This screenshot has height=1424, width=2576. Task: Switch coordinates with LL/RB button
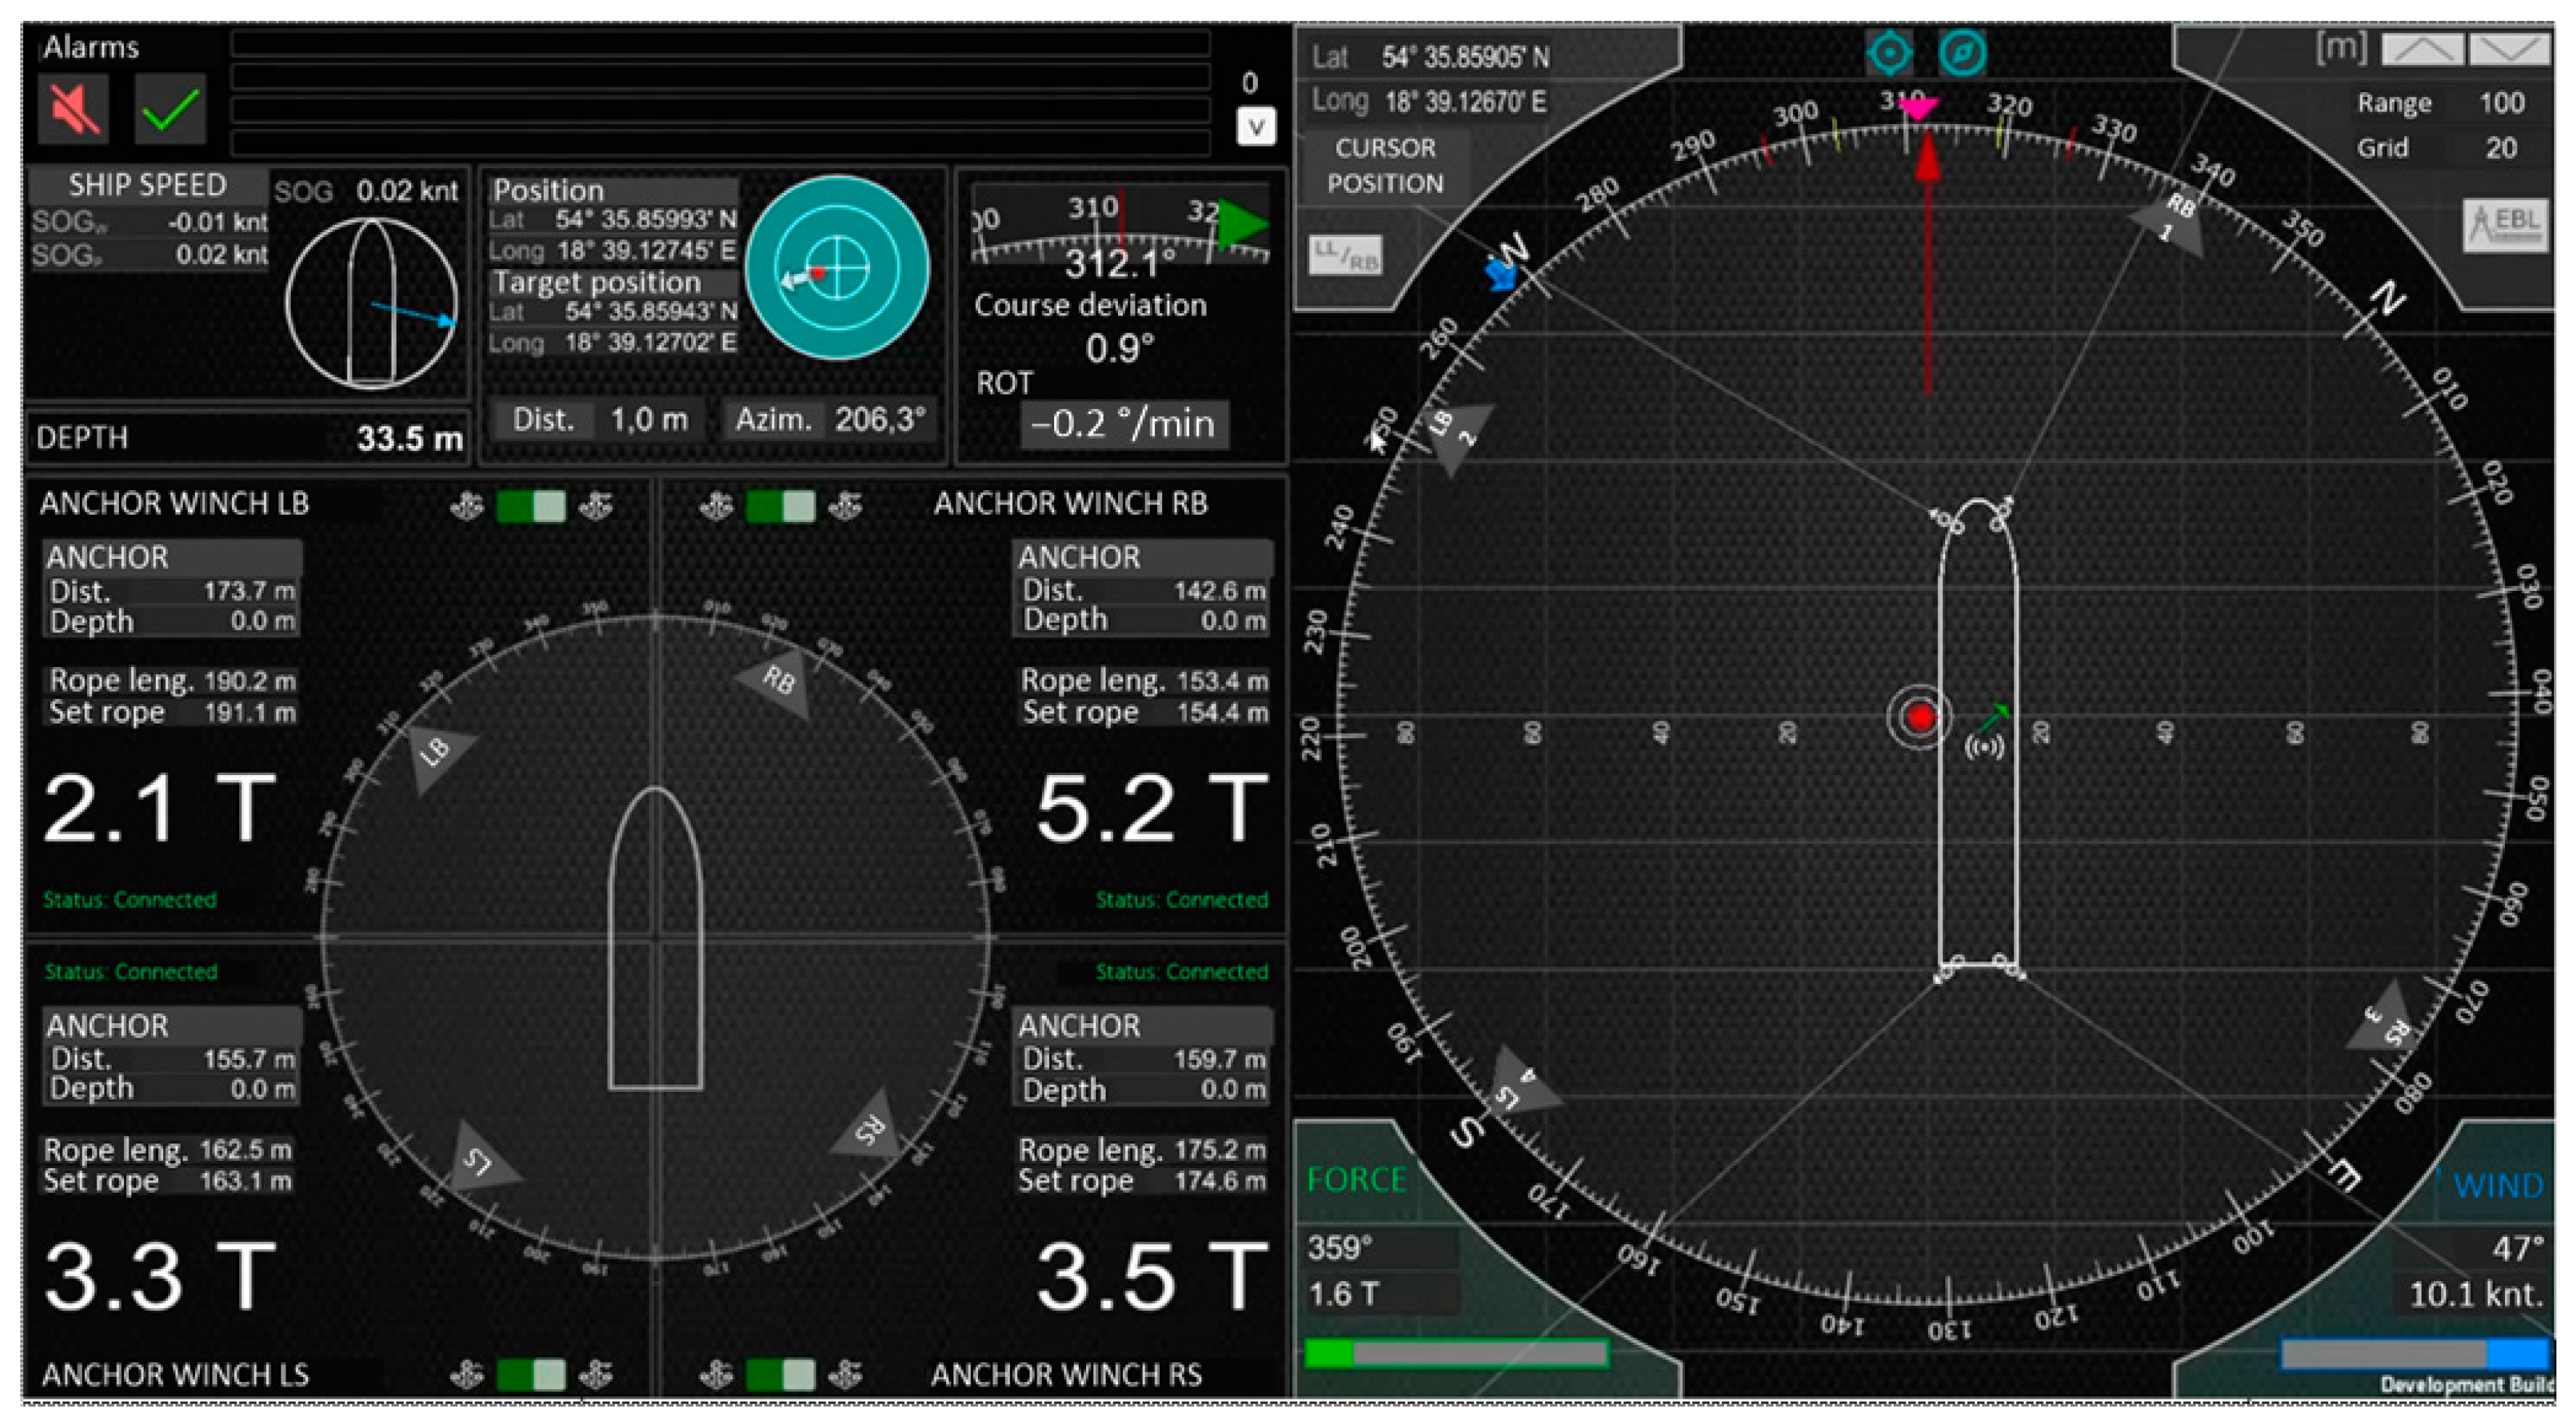pos(1344,256)
